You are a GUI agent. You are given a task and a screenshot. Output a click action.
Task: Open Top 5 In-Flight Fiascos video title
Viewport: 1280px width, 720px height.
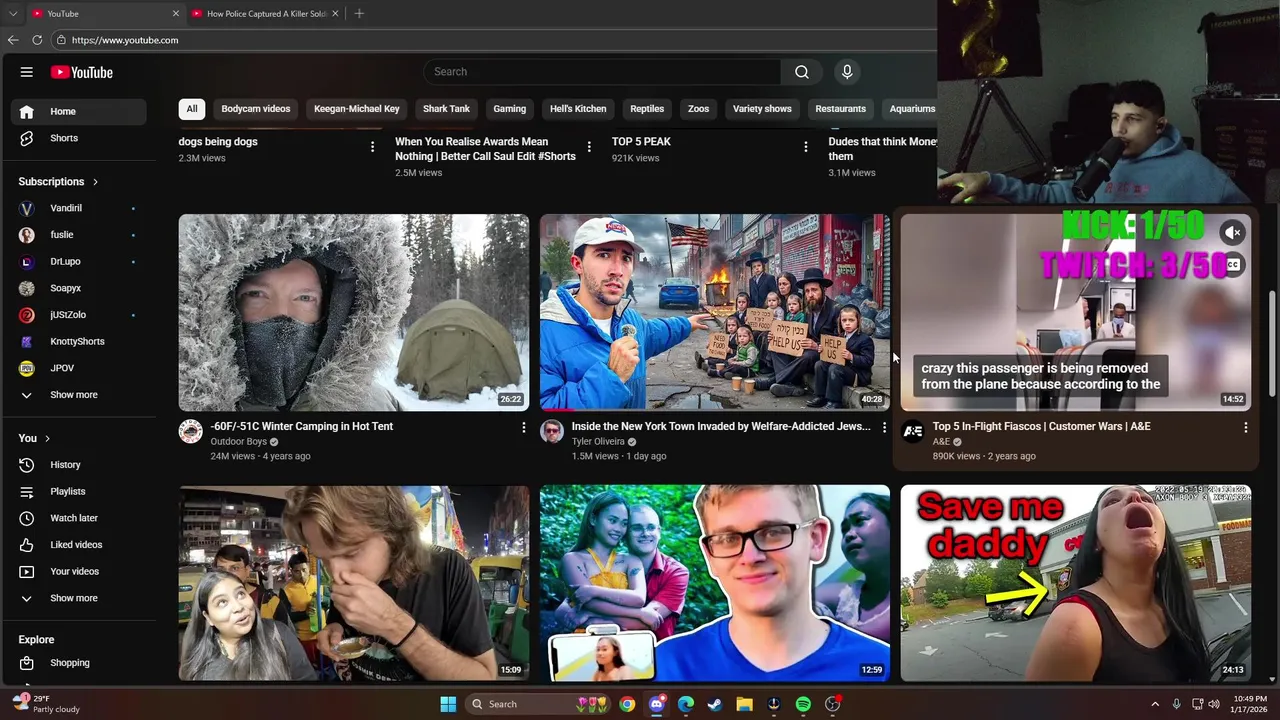[x=1041, y=426]
